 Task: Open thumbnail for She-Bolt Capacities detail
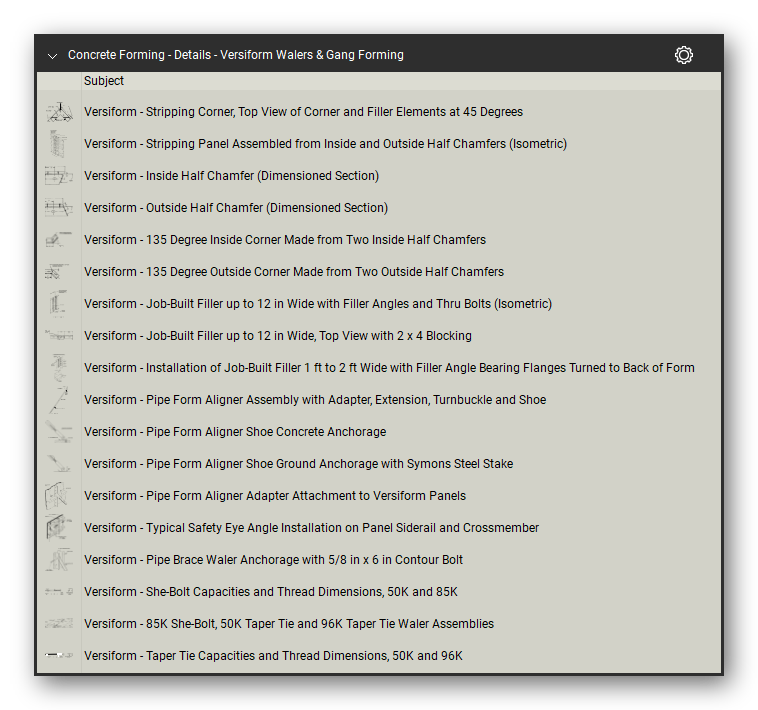59,591
